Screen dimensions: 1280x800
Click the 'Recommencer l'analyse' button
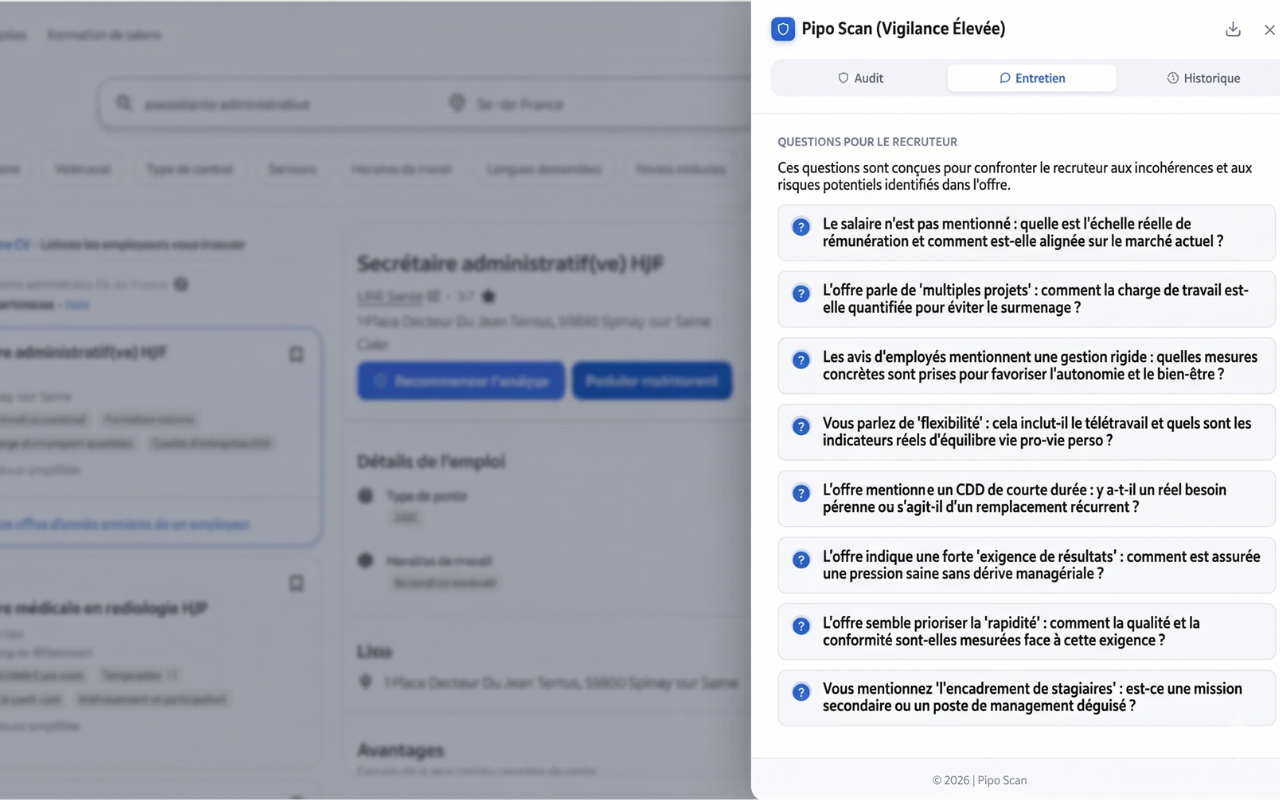461,381
